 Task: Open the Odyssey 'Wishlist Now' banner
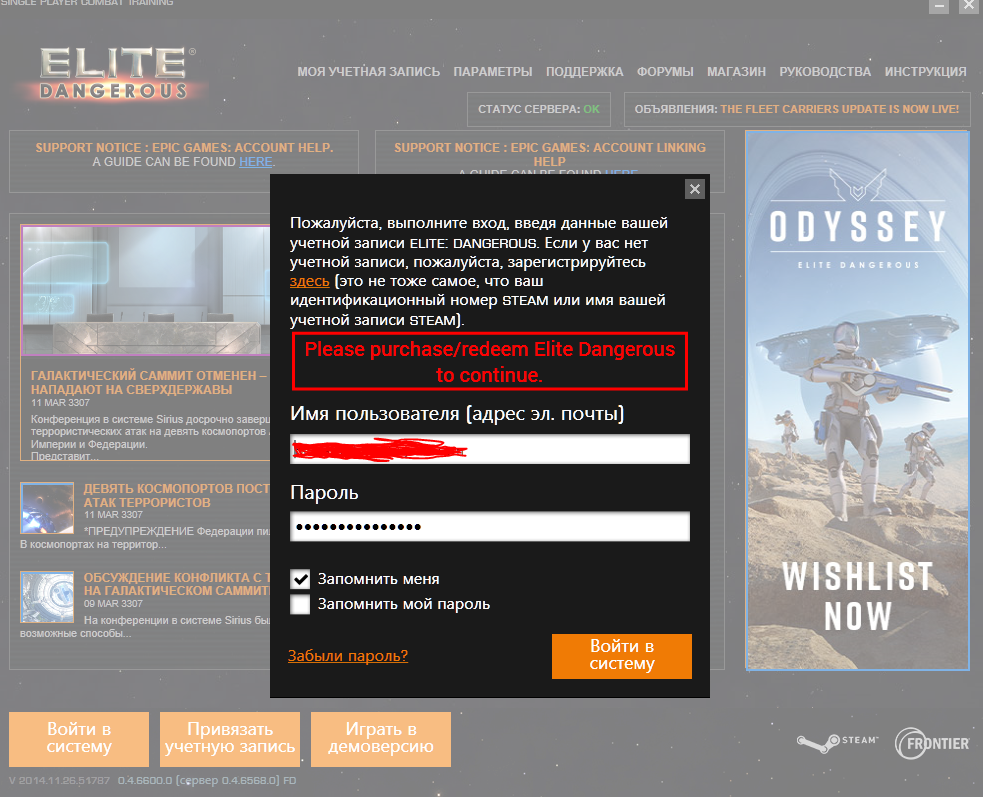[857, 400]
